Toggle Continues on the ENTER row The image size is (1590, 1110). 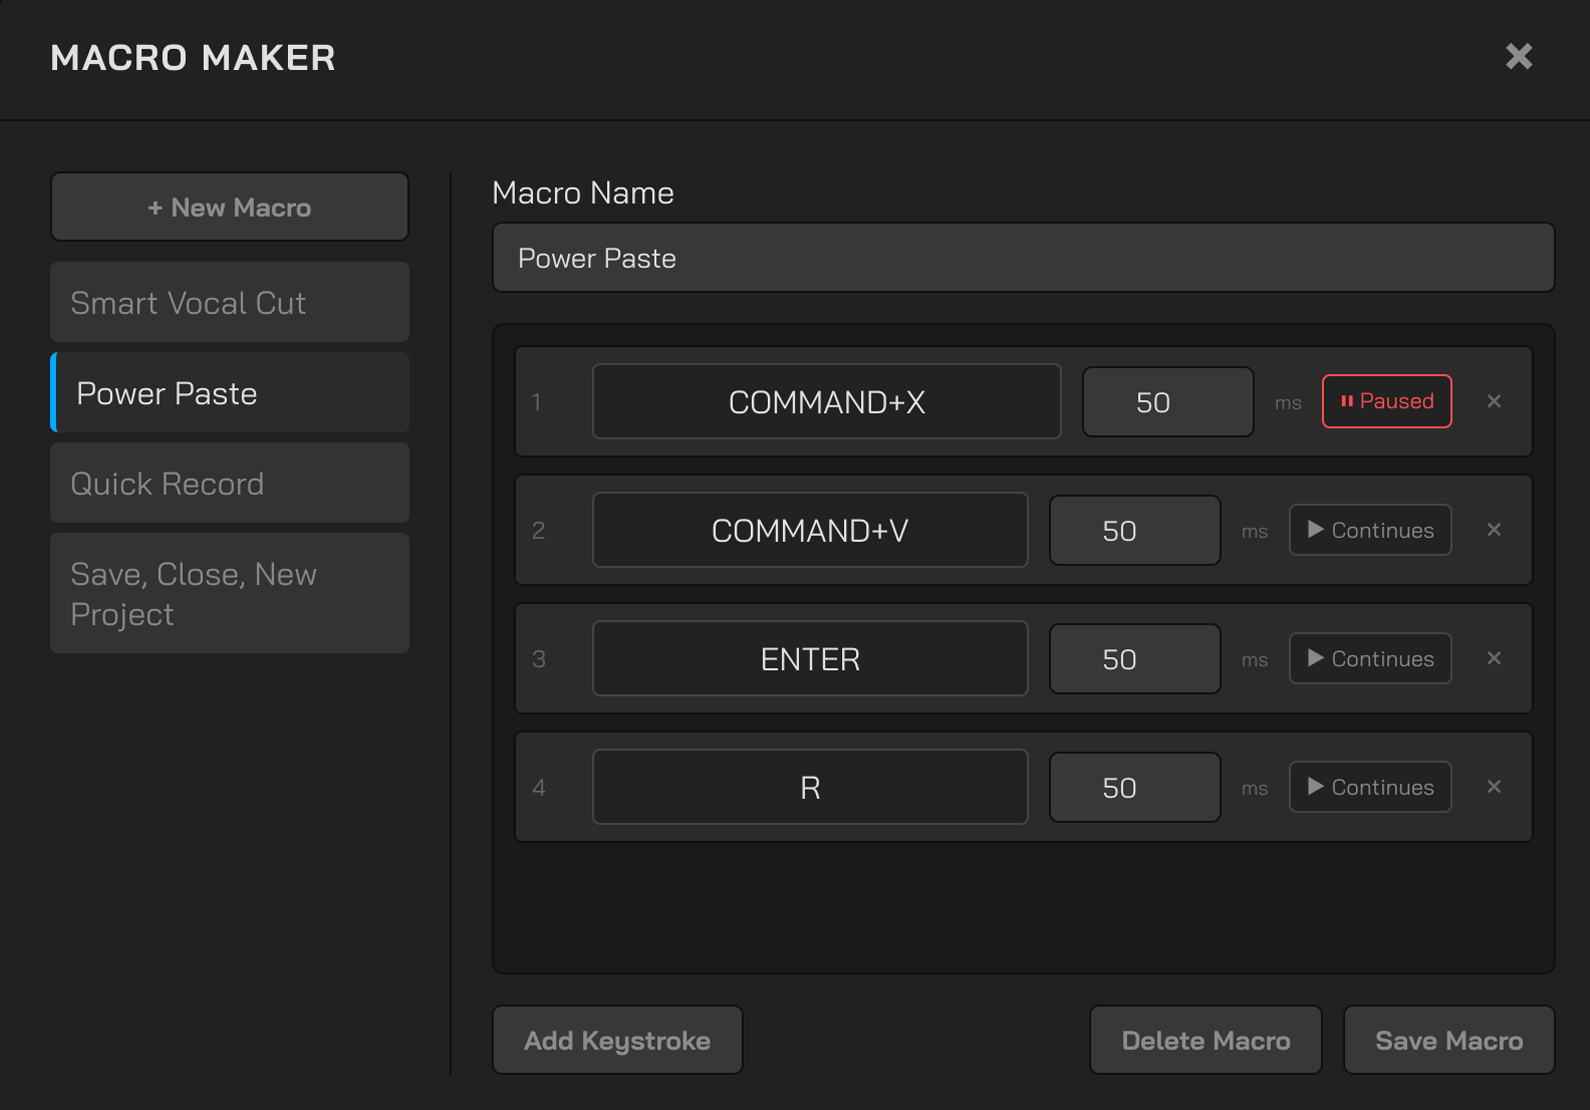[x=1370, y=658]
